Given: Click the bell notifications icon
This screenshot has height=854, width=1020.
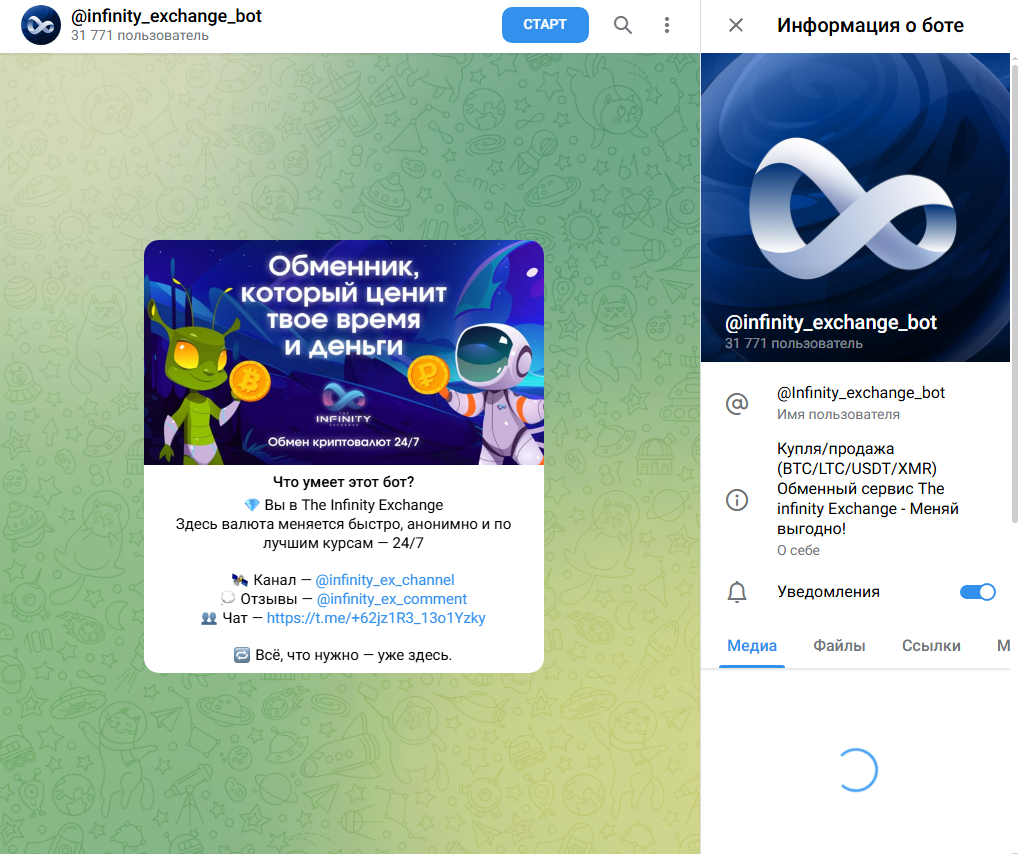Looking at the screenshot, I should click(x=737, y=592).
